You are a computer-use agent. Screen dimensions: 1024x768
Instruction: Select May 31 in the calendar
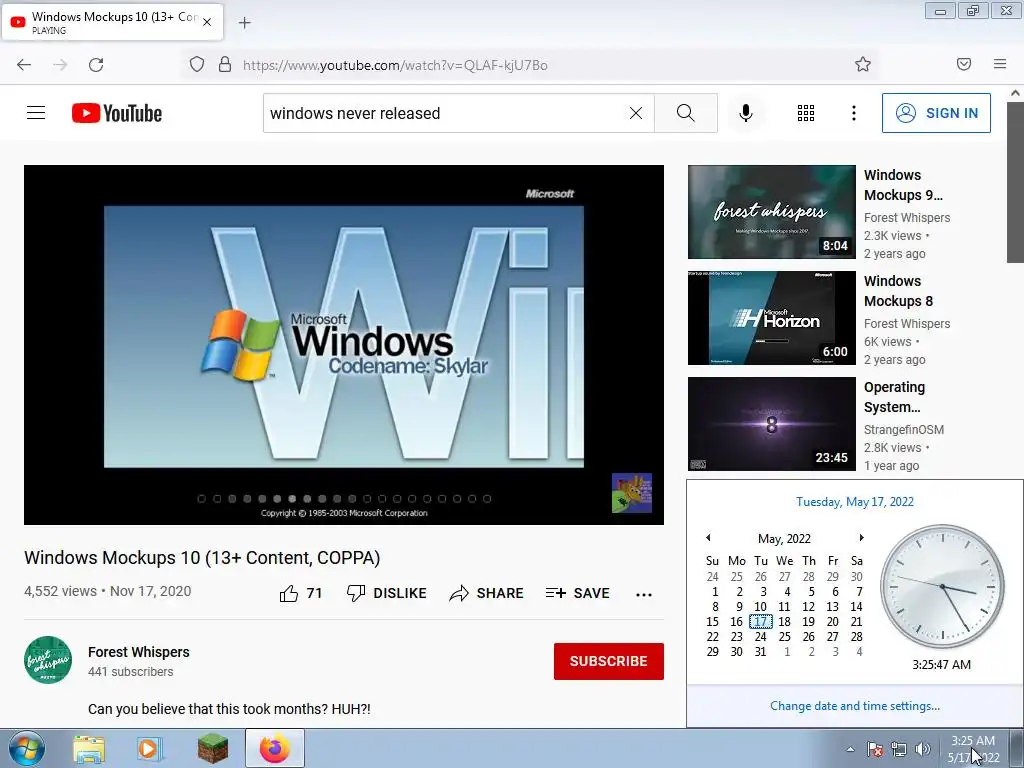pyautogui.click(x=761, y=651)
